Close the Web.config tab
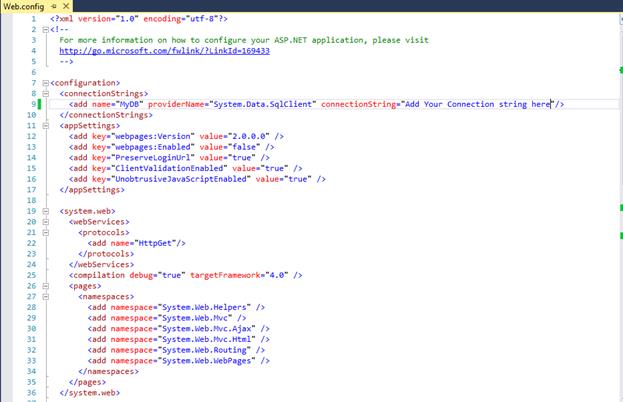Viewport: 623px width, 402px height. click(66, 6)
